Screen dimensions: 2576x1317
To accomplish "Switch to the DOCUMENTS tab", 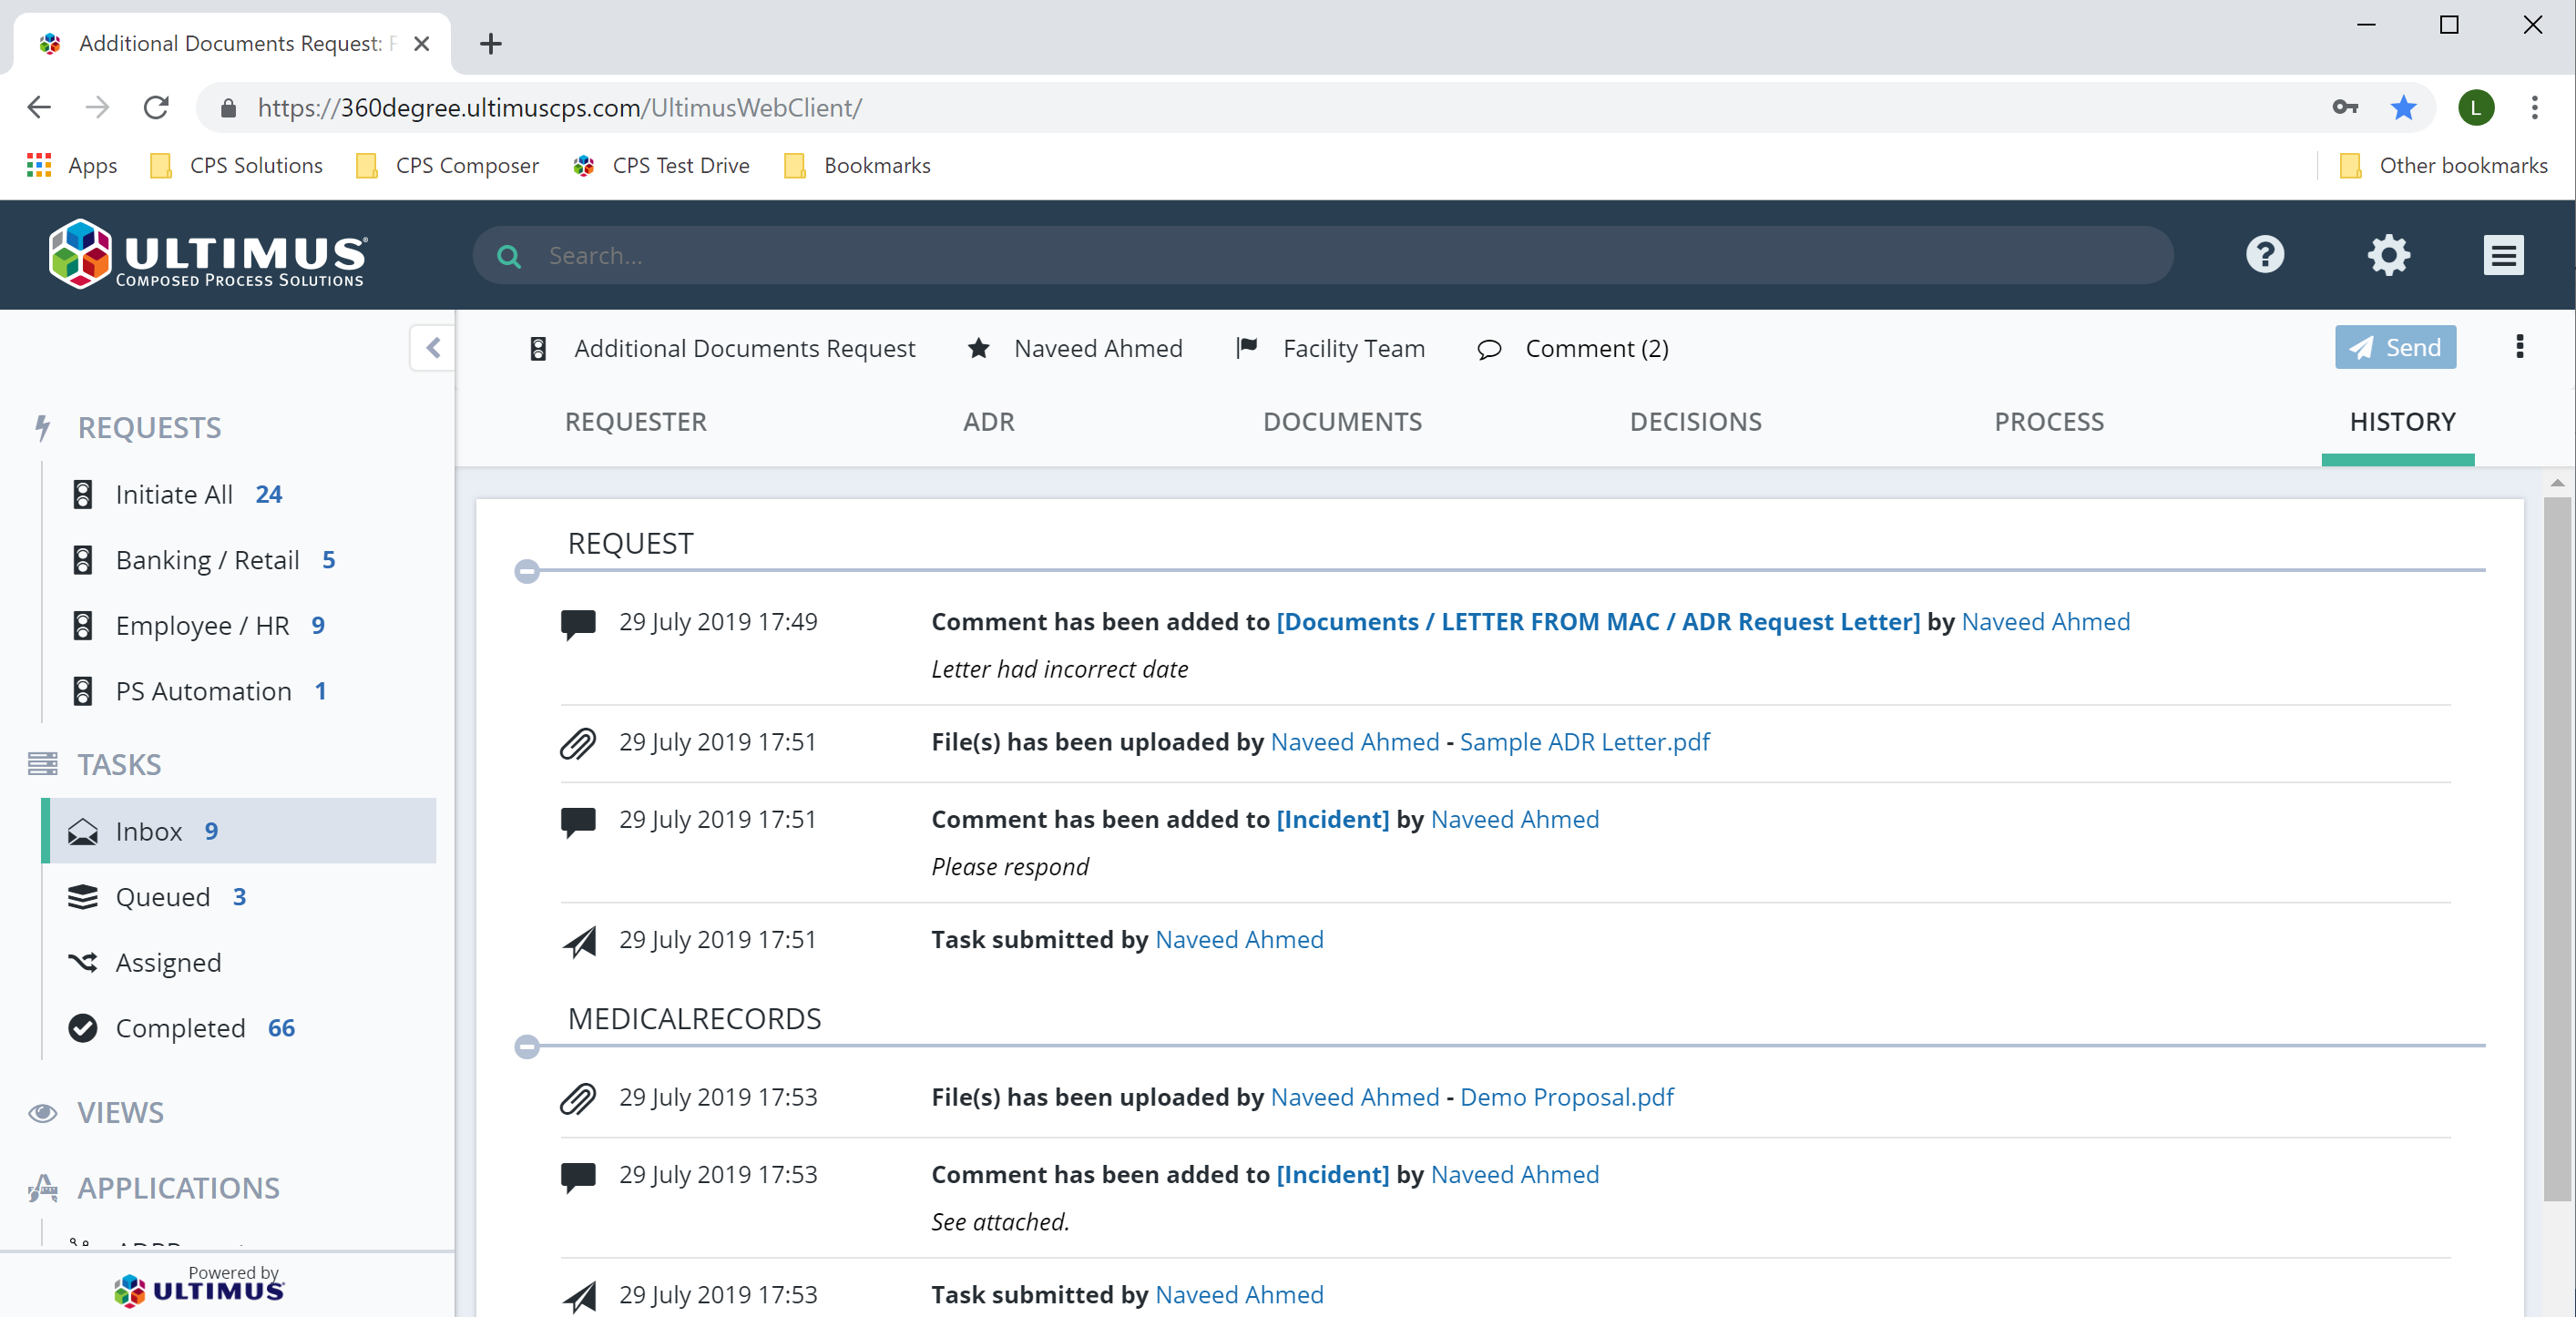I will click(1342, 422).
